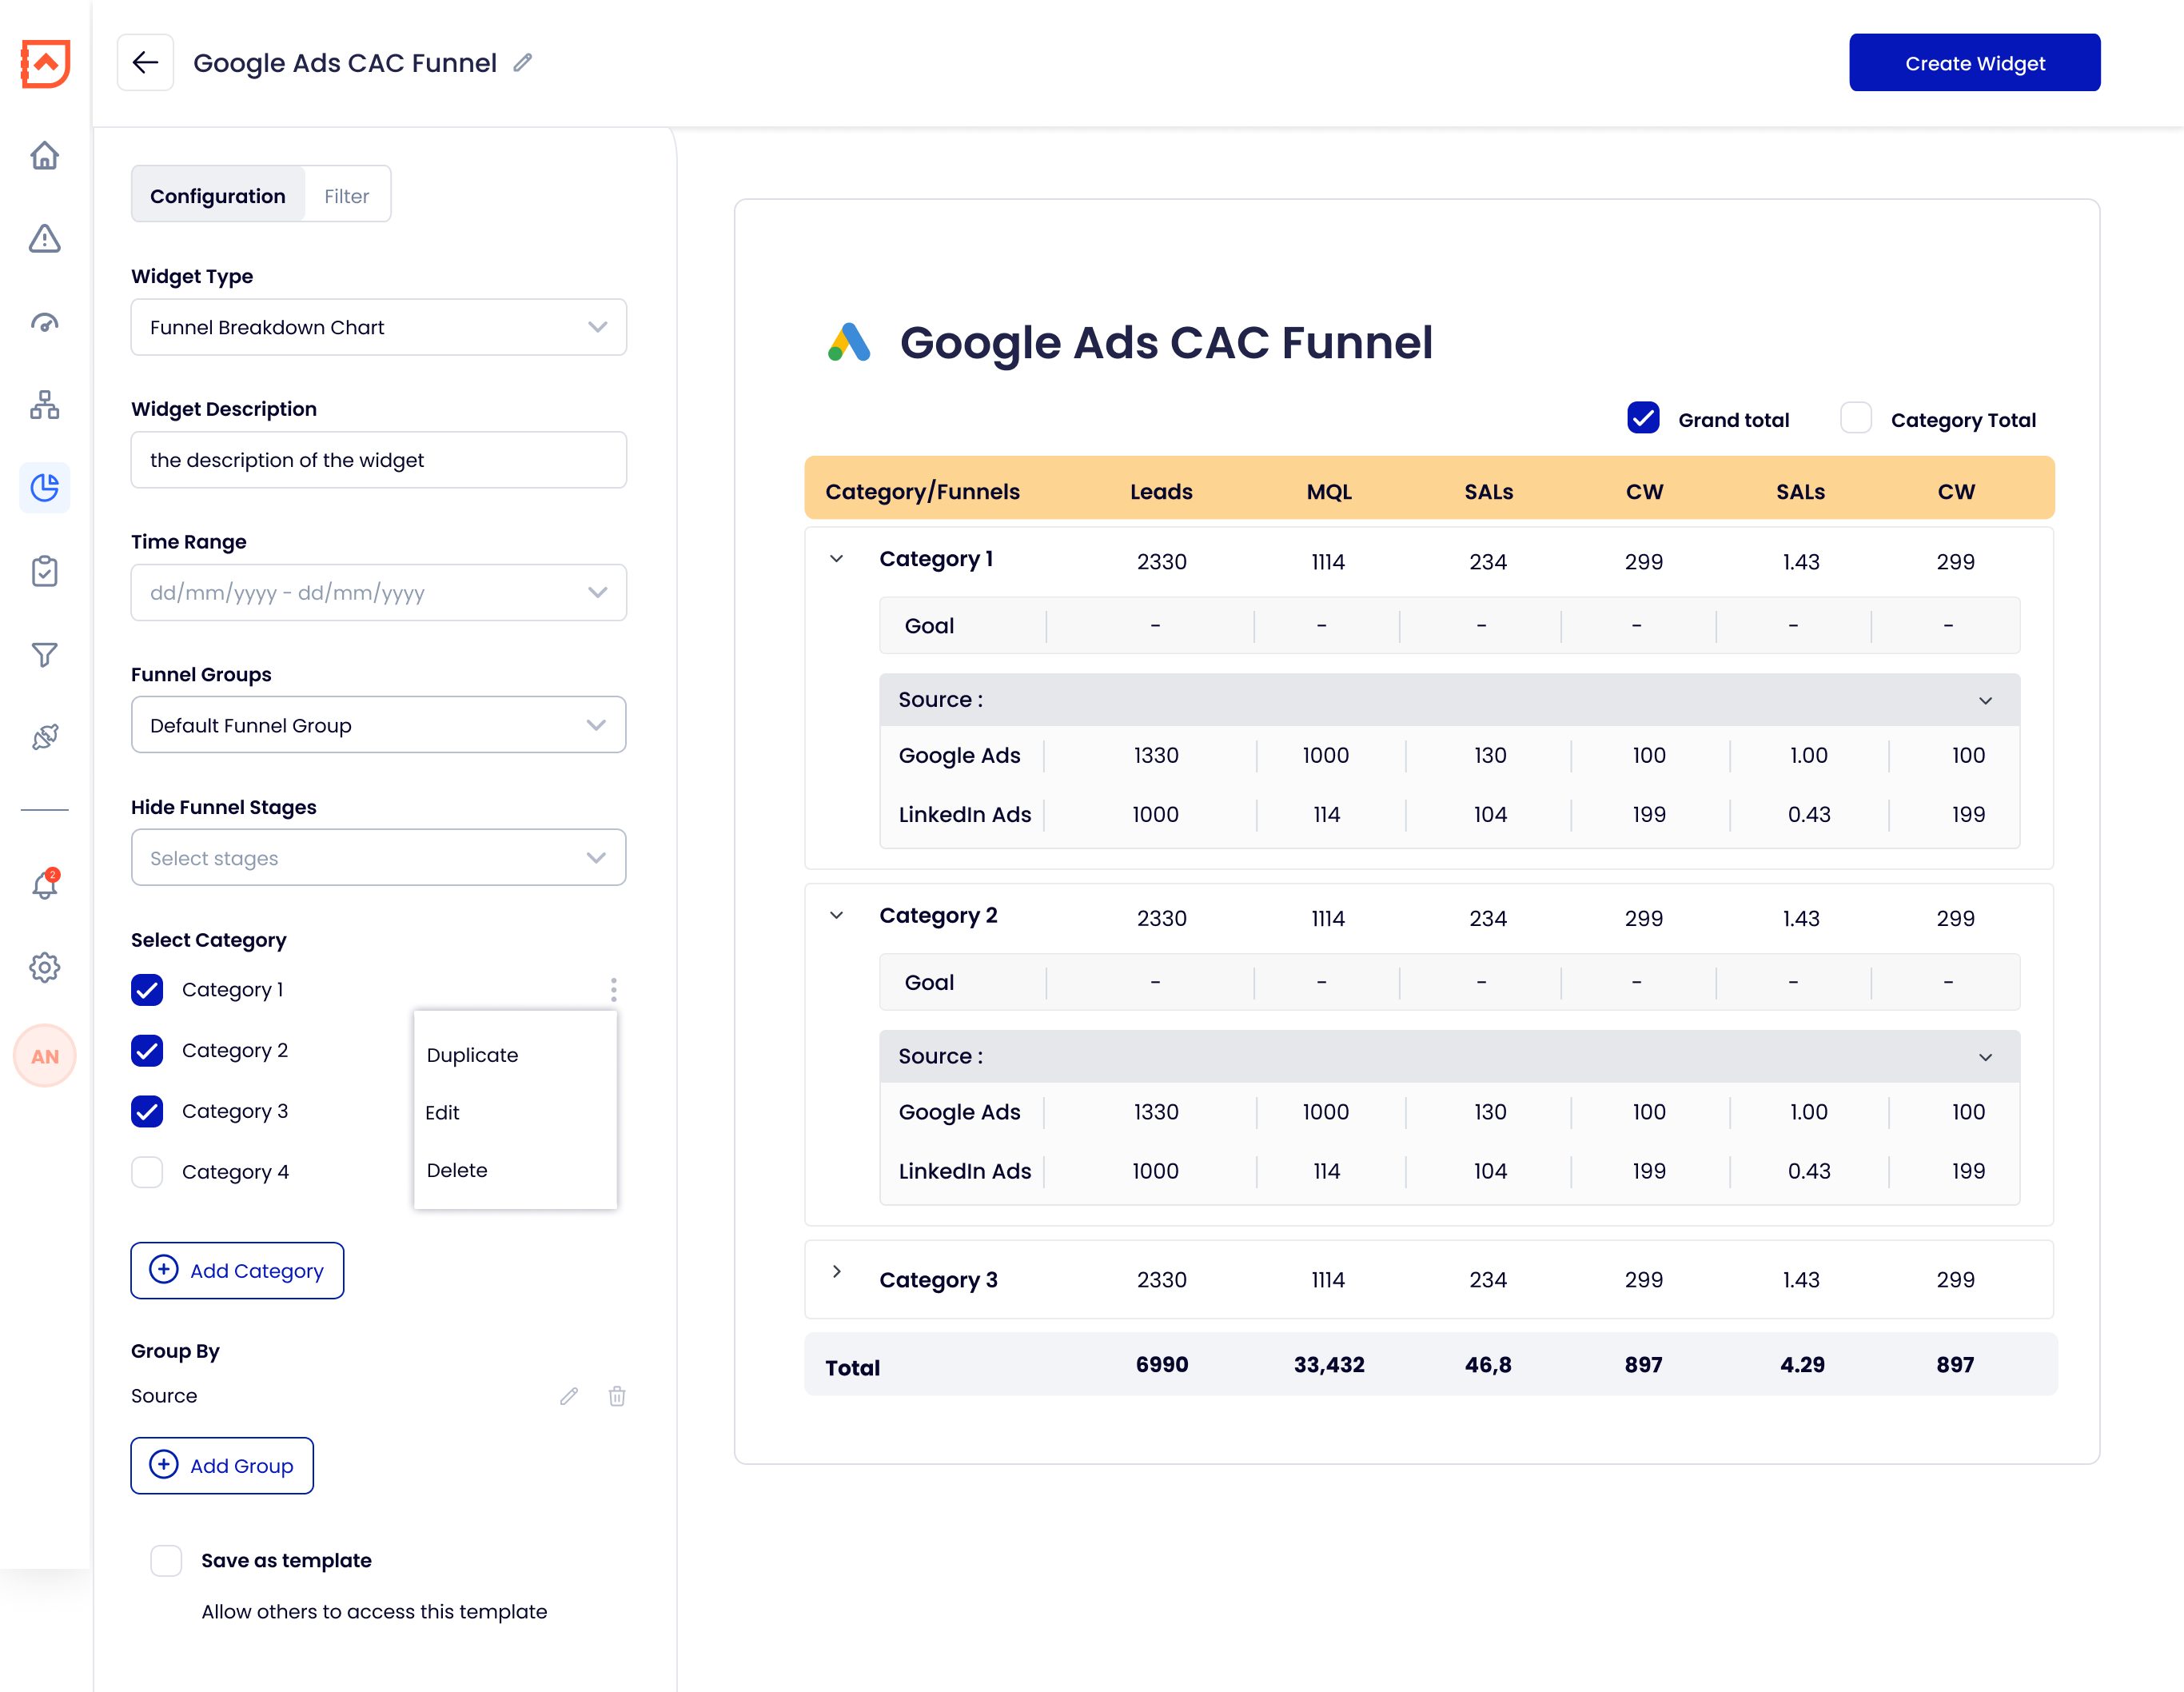
Task: Open the alerts triangle sidebar icon
Action: [45, 238]
